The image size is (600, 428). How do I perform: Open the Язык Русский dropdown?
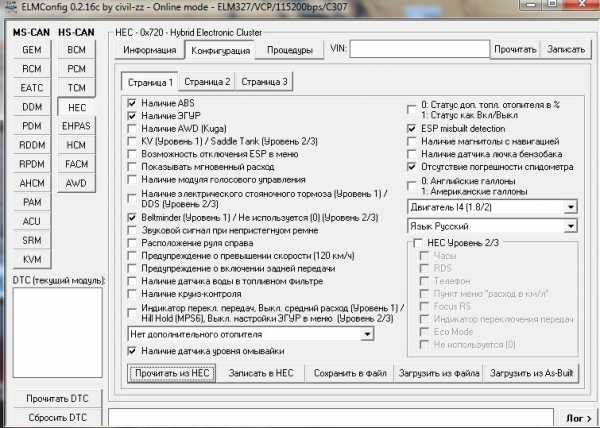492,226
